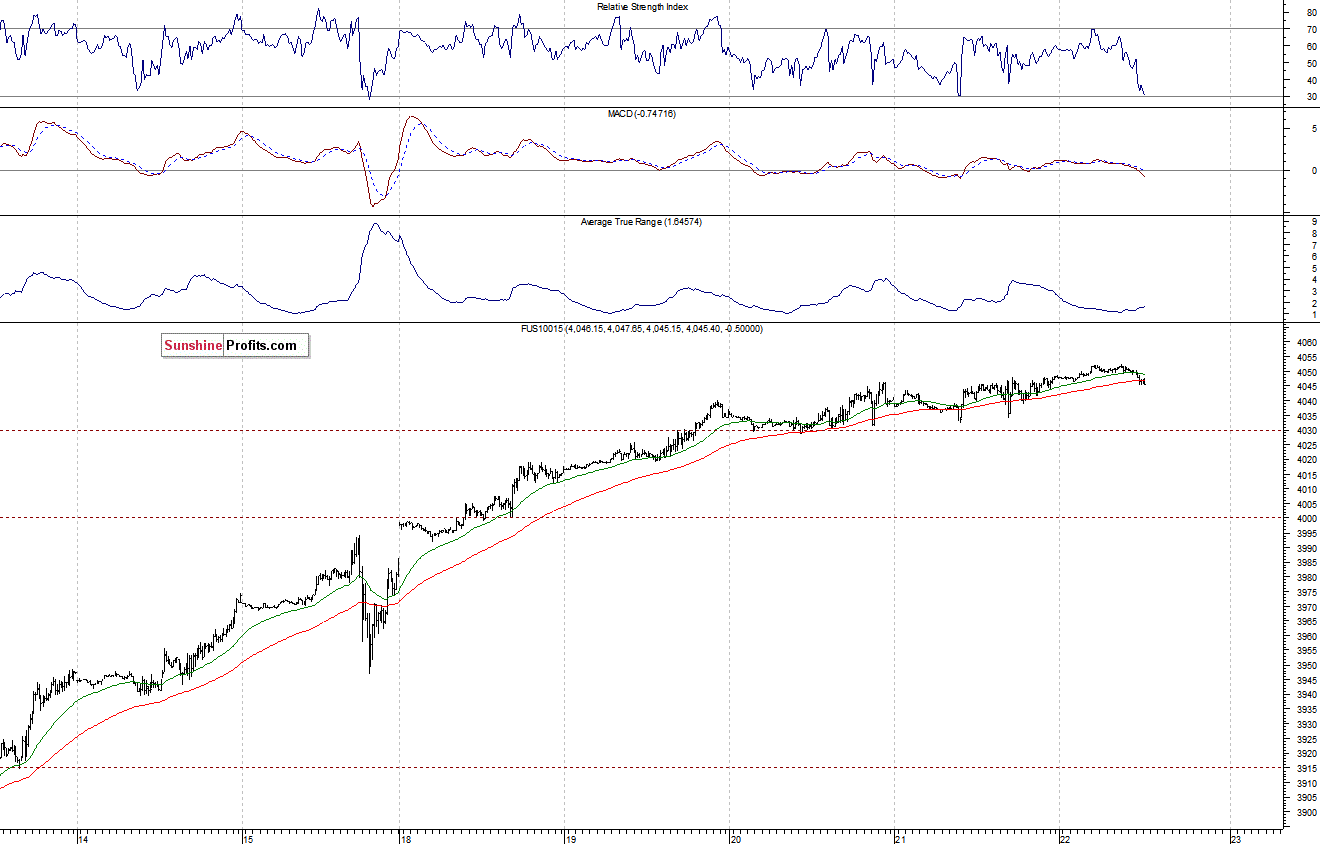Click the 80 level on RSI scale

coord(1310,13)
